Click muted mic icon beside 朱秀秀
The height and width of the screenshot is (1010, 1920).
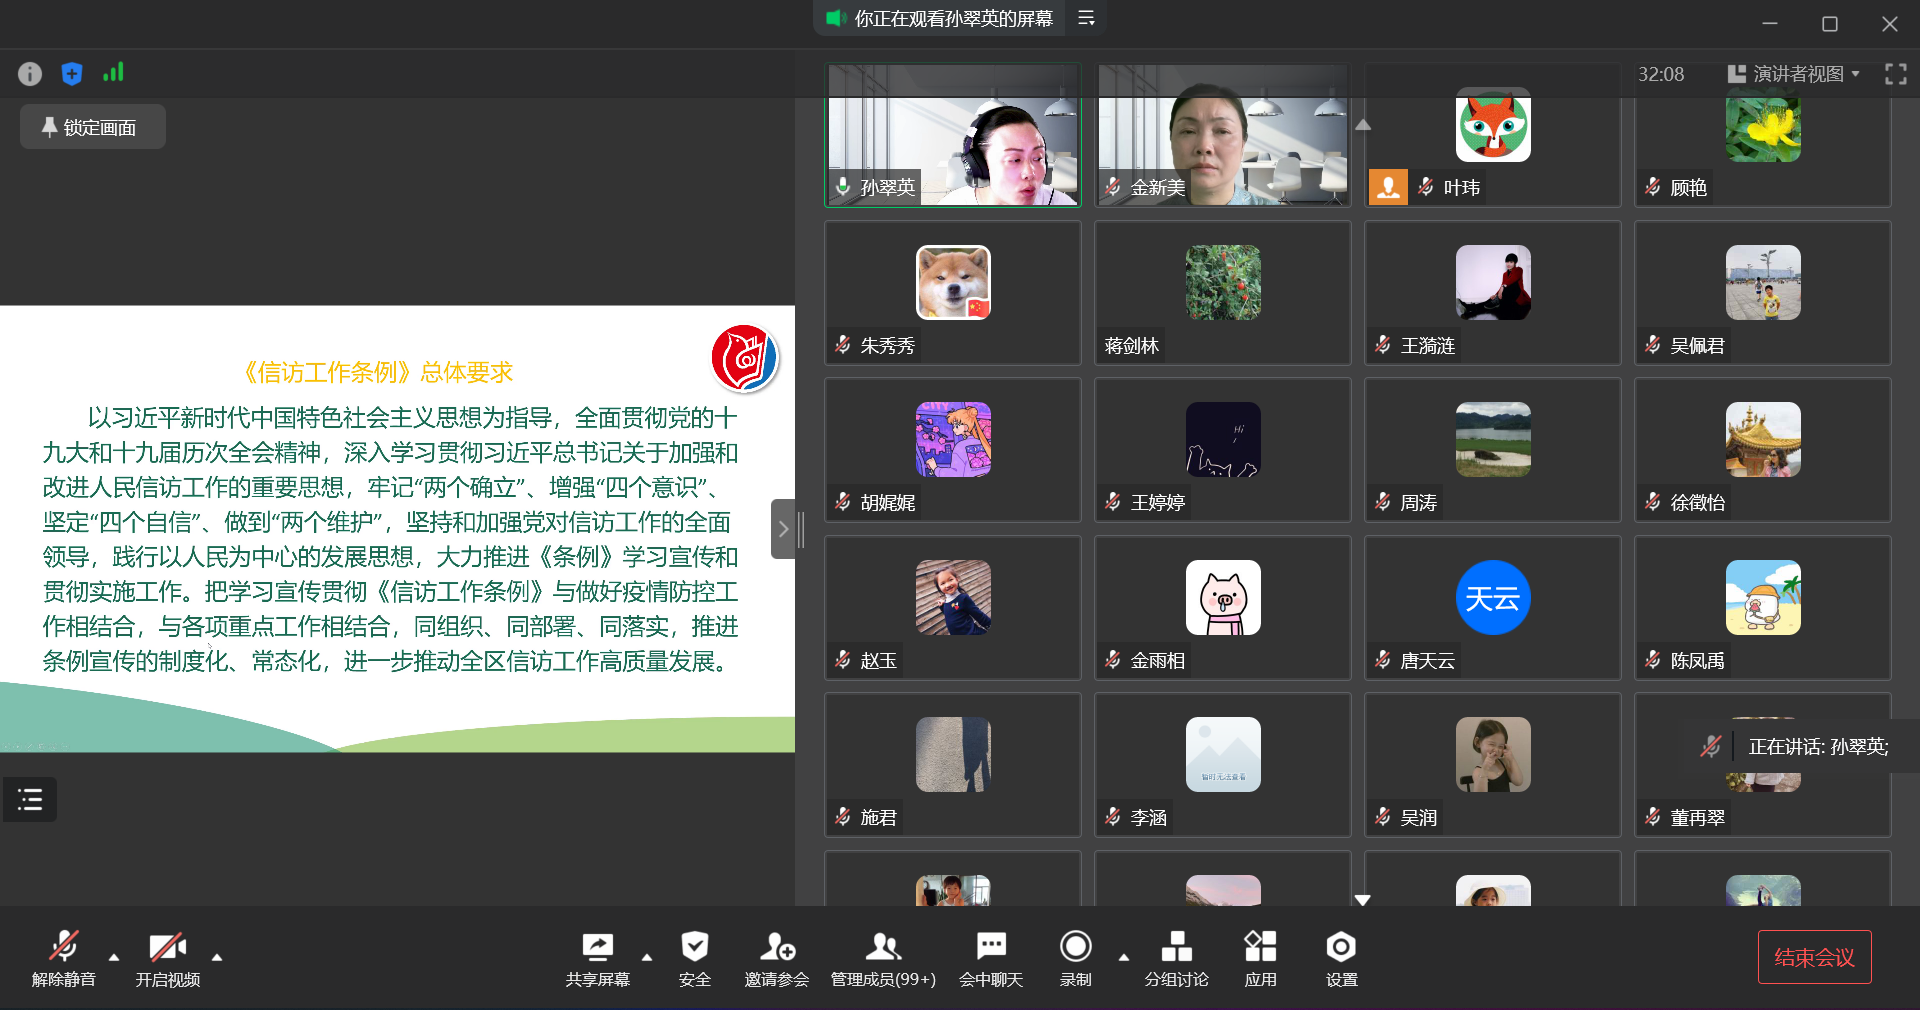tap(843, 345)
